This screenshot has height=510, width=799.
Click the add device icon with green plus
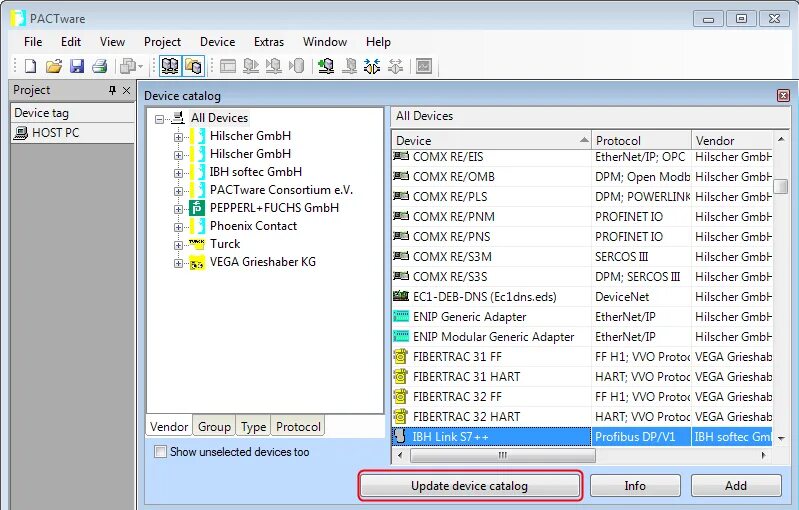(326, 66)
